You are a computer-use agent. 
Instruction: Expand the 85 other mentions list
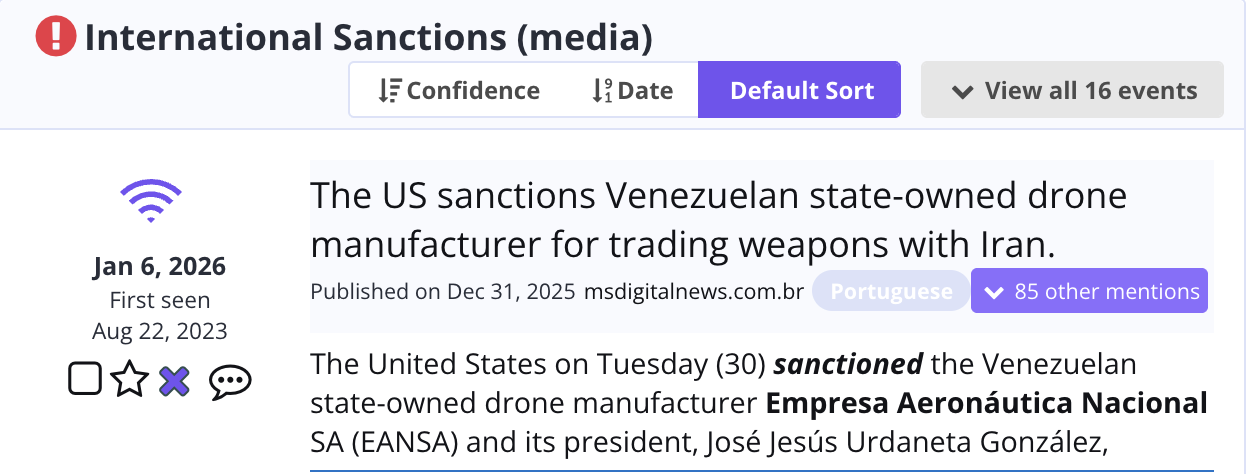pos(1090,292)
